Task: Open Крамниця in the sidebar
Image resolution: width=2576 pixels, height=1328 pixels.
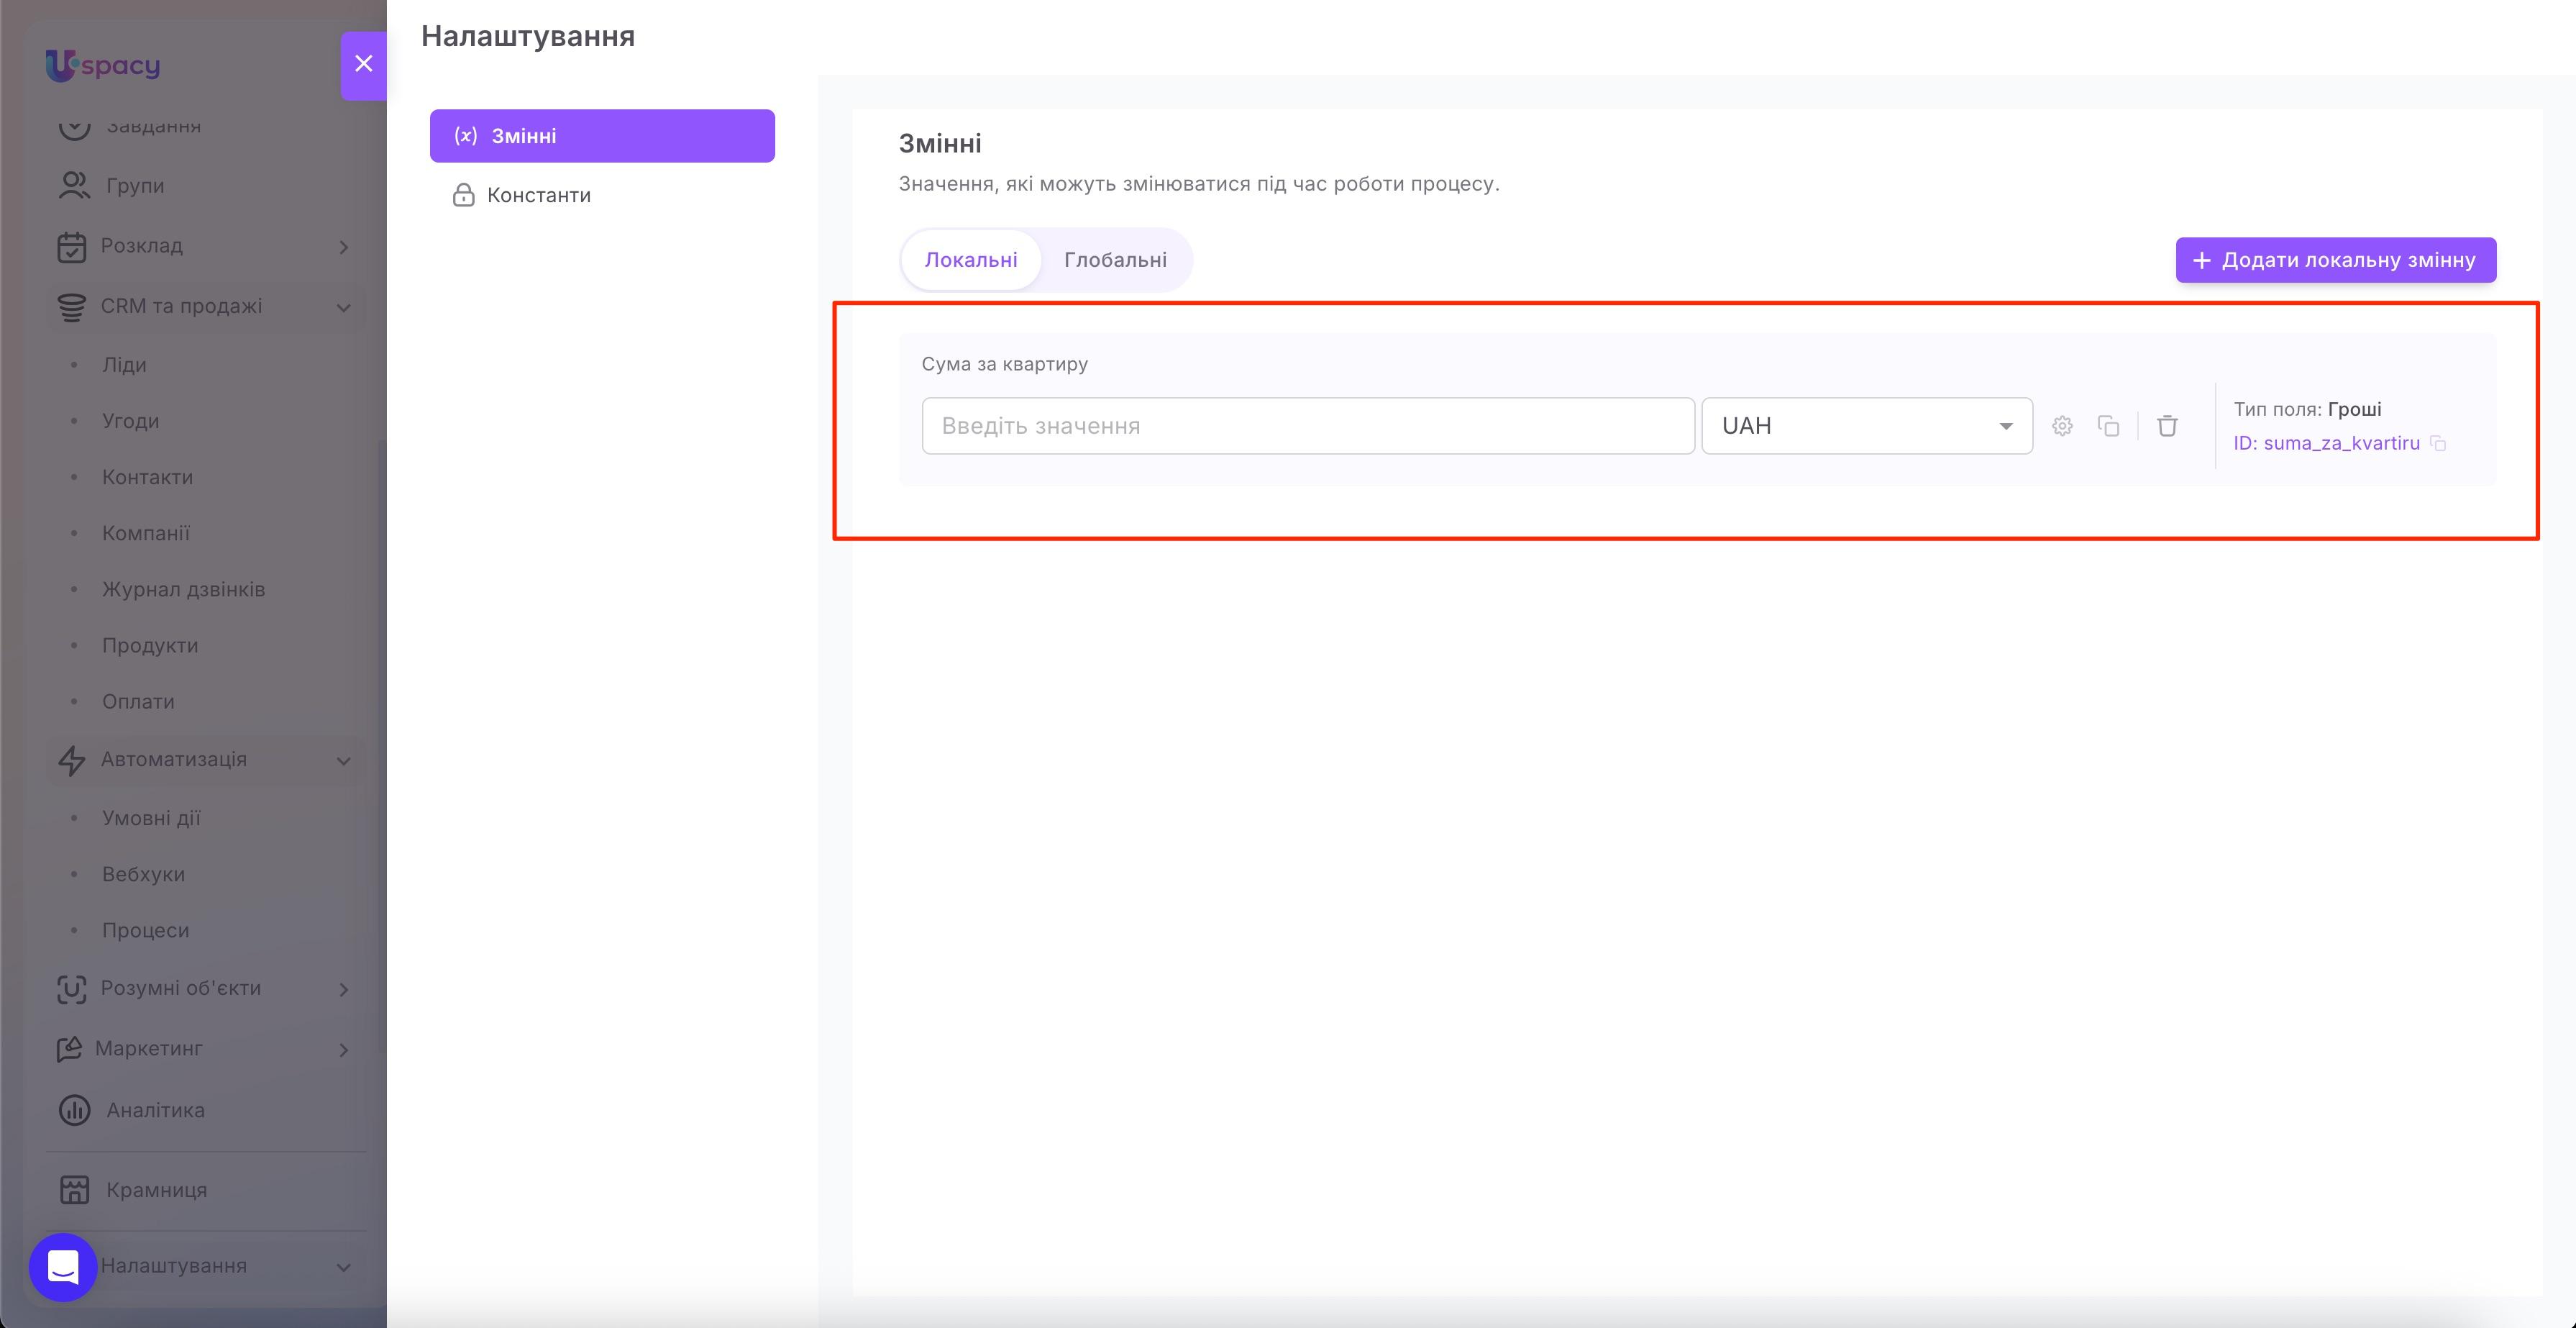Action: click(157, 1190)
